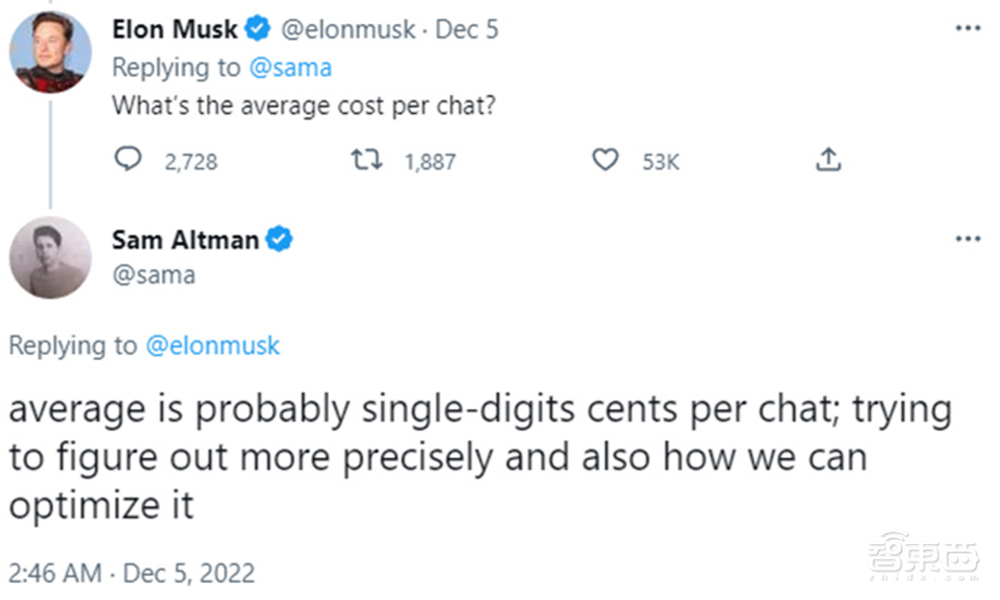The width and height of the screenshot is (1000, 600).
Task: Open Sam Altman's profile picture
Action: point(50,258)
